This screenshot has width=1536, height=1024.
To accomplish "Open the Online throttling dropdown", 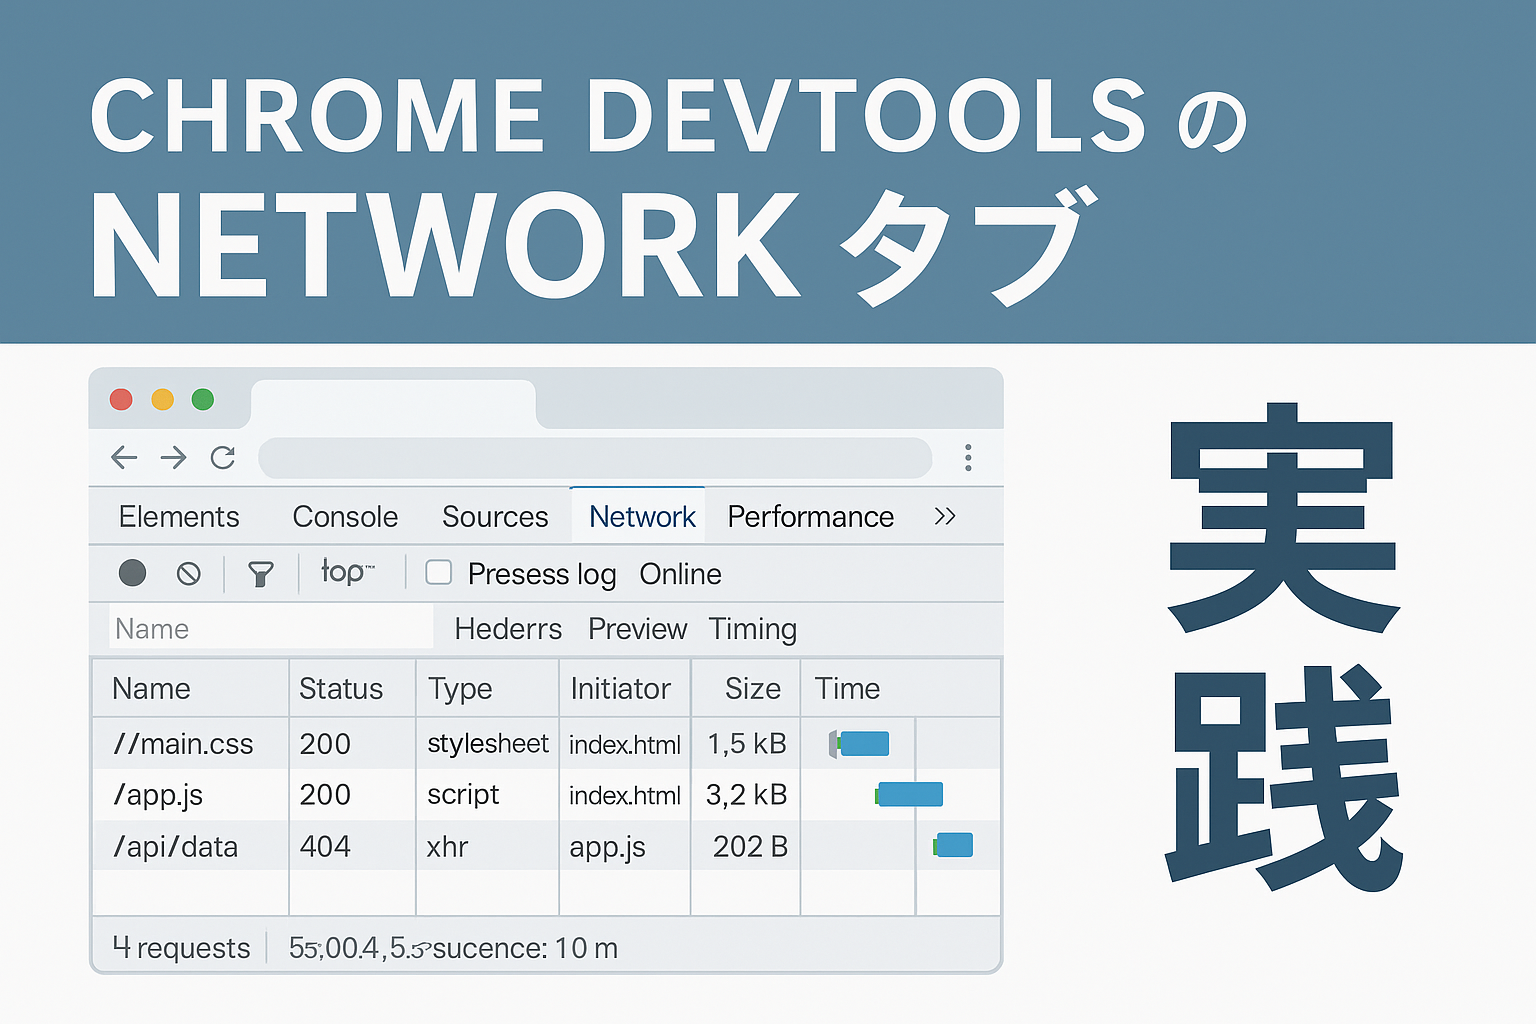I will coord(680,574).
